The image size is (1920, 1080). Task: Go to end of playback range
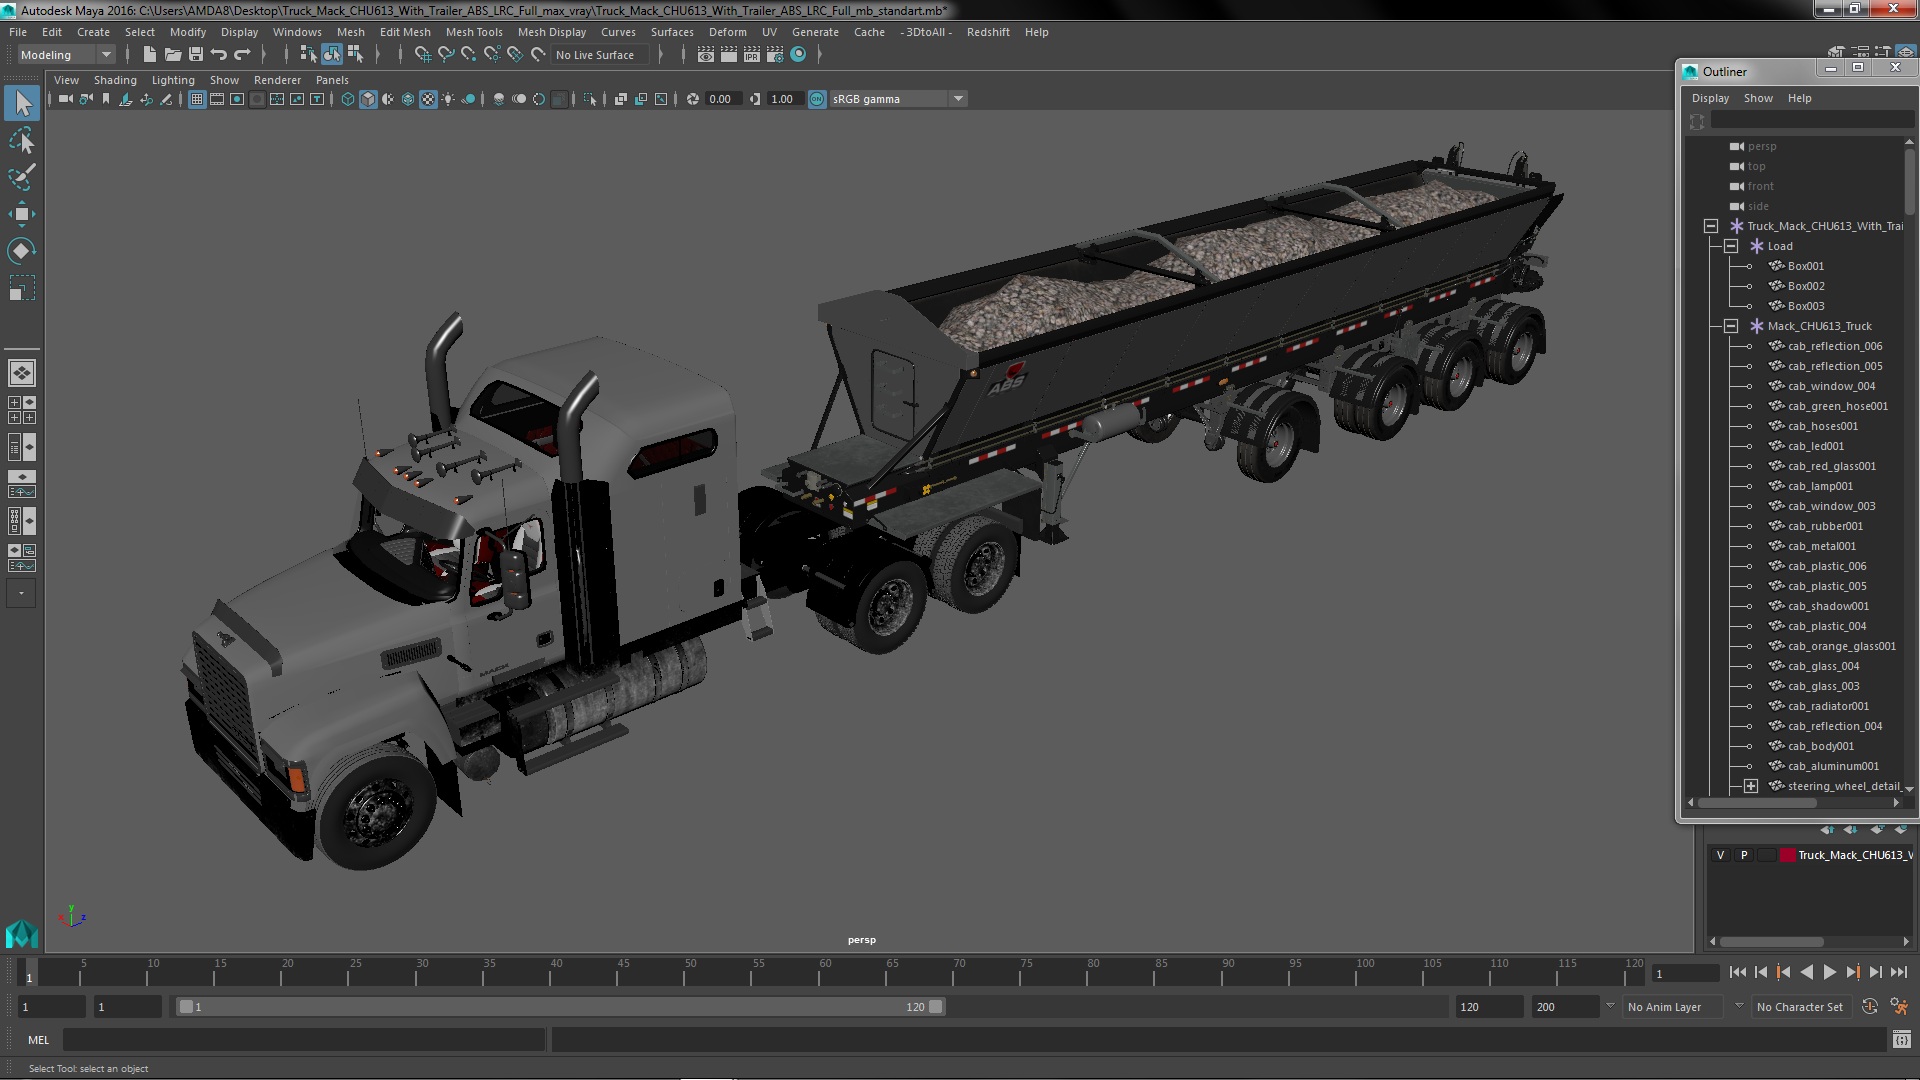click(x=1899, y=972)
